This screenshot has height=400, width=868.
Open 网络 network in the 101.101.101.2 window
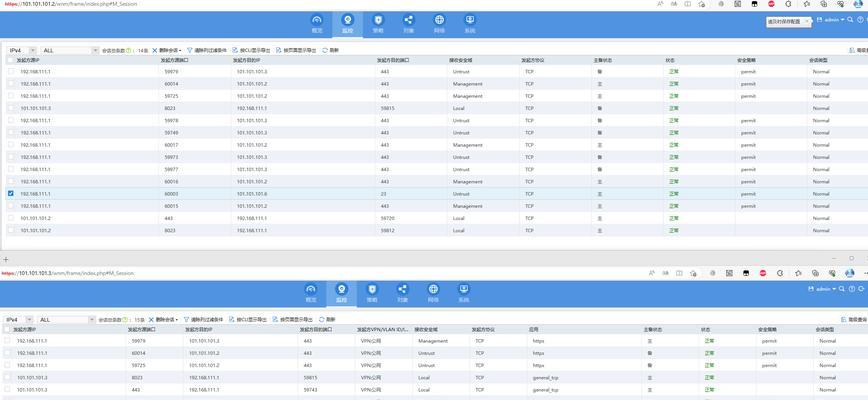pos(439,24)
